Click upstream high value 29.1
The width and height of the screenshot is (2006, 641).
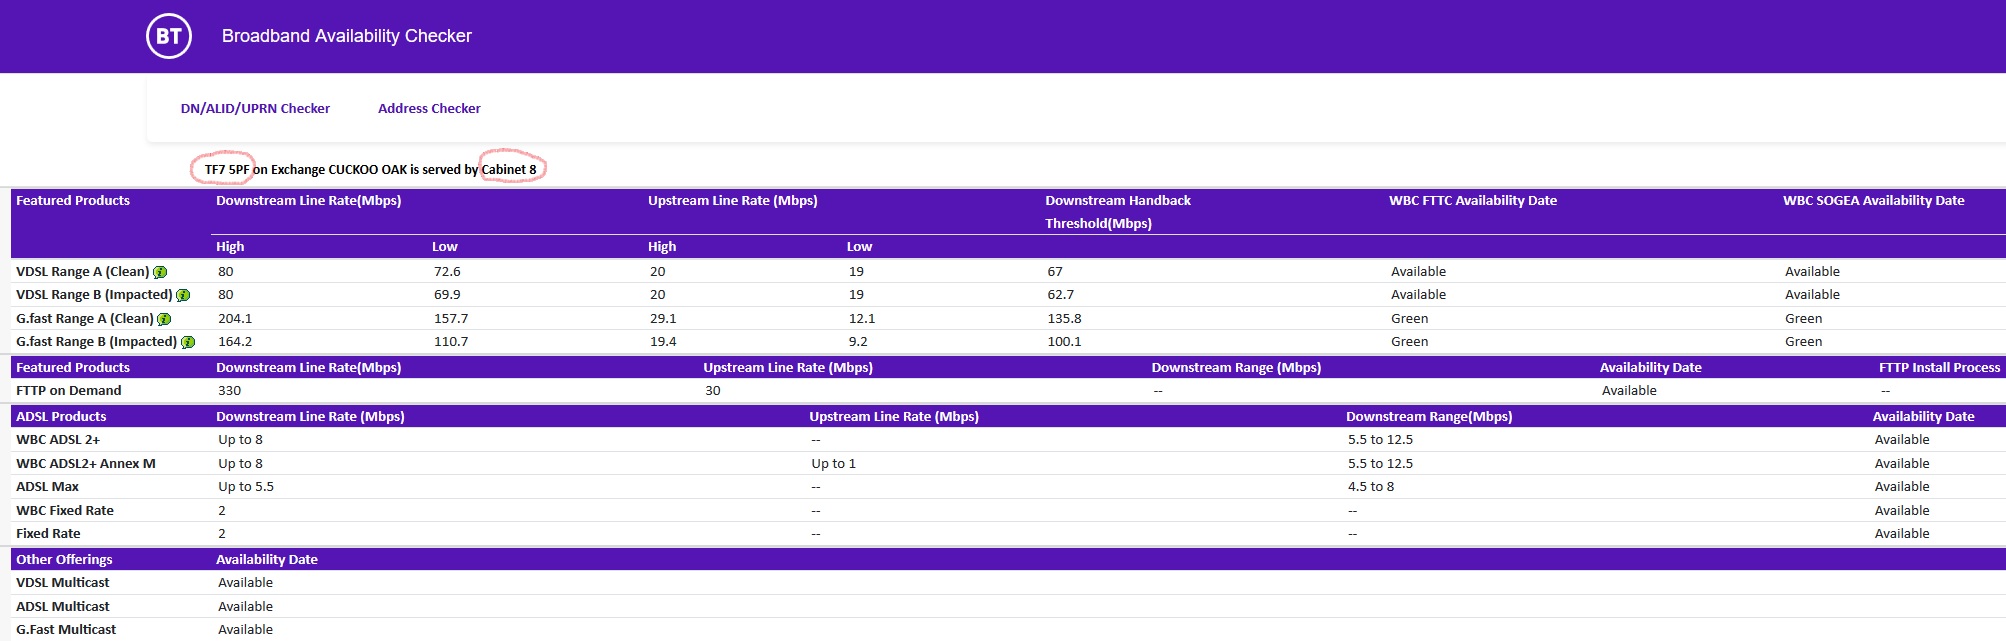pyautogui.click(x=663, y=318)
